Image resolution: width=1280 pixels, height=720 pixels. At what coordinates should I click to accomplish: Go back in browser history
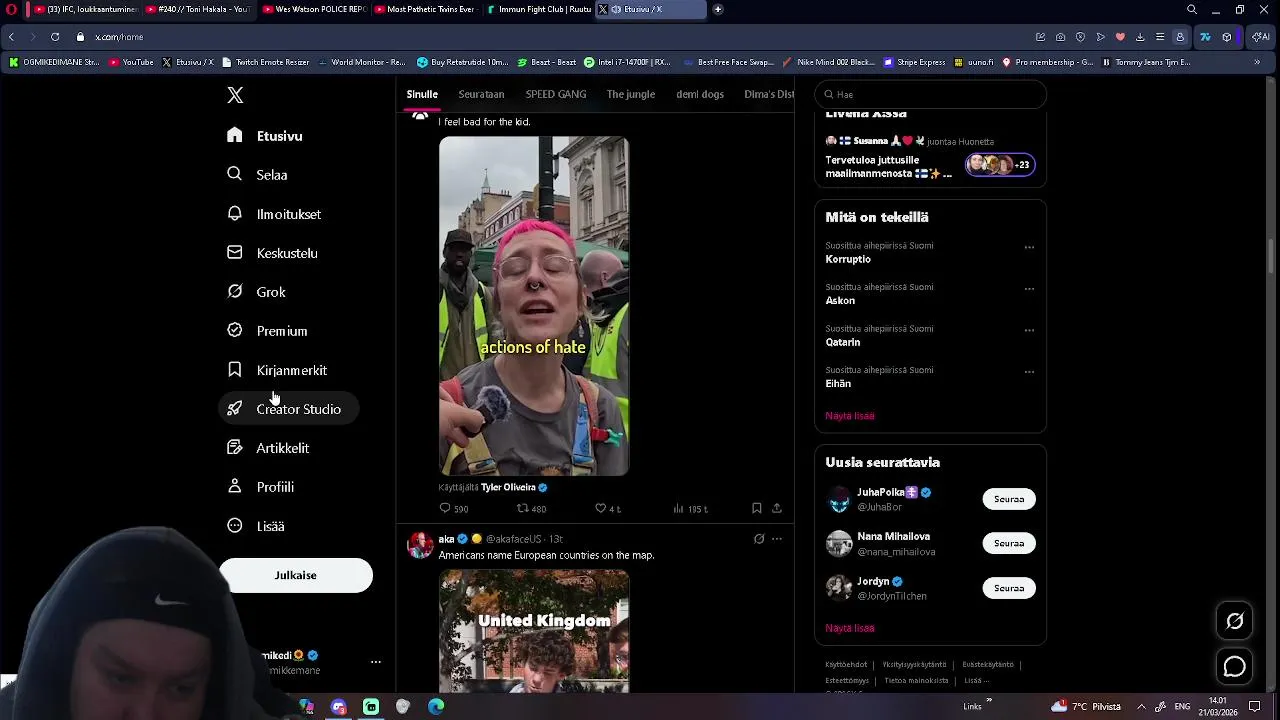tap(11, 37)
